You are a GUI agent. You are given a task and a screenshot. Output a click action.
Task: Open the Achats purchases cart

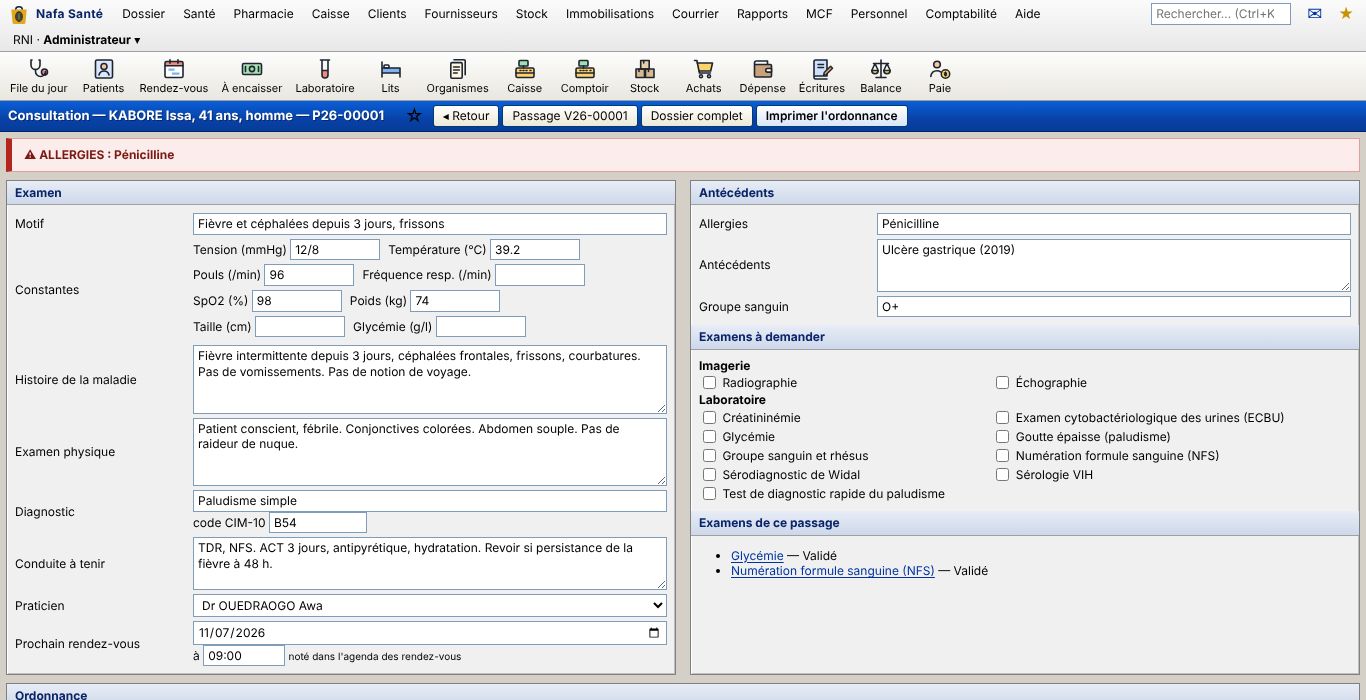click(x=704, y=76)
